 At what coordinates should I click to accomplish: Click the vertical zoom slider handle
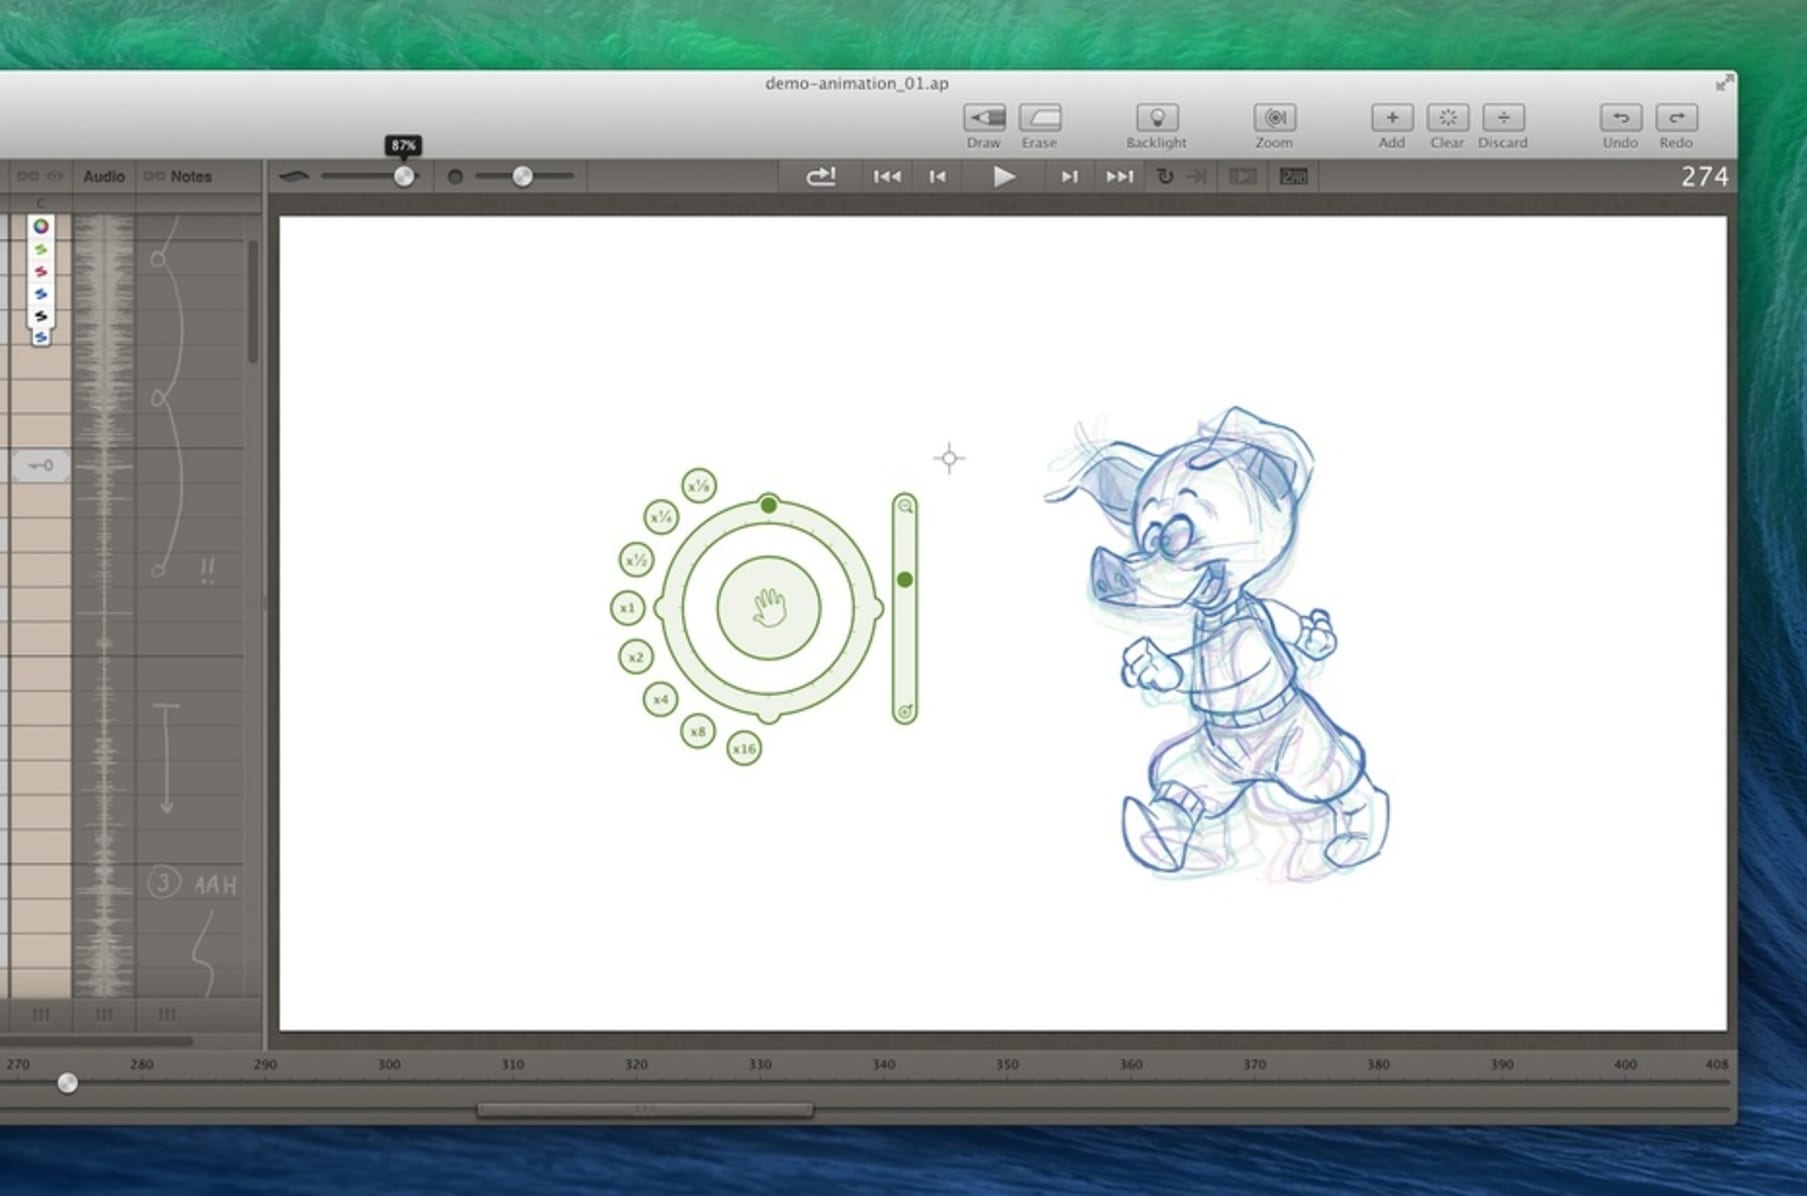coord(905,580)
